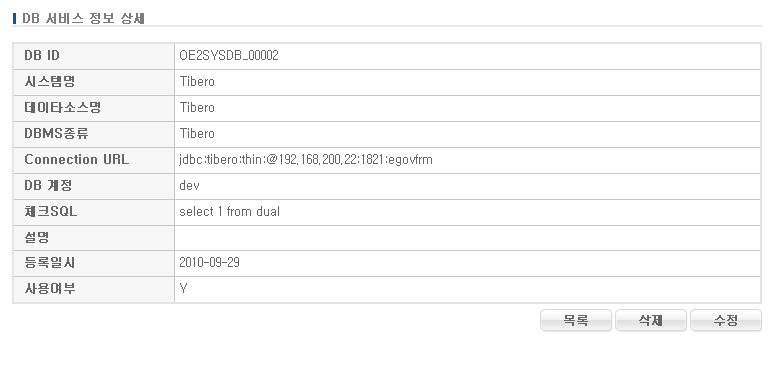This screenshot has width=783, height=379.
Task: Click the 데이타소스명 value Tibero
Action: 197,107
